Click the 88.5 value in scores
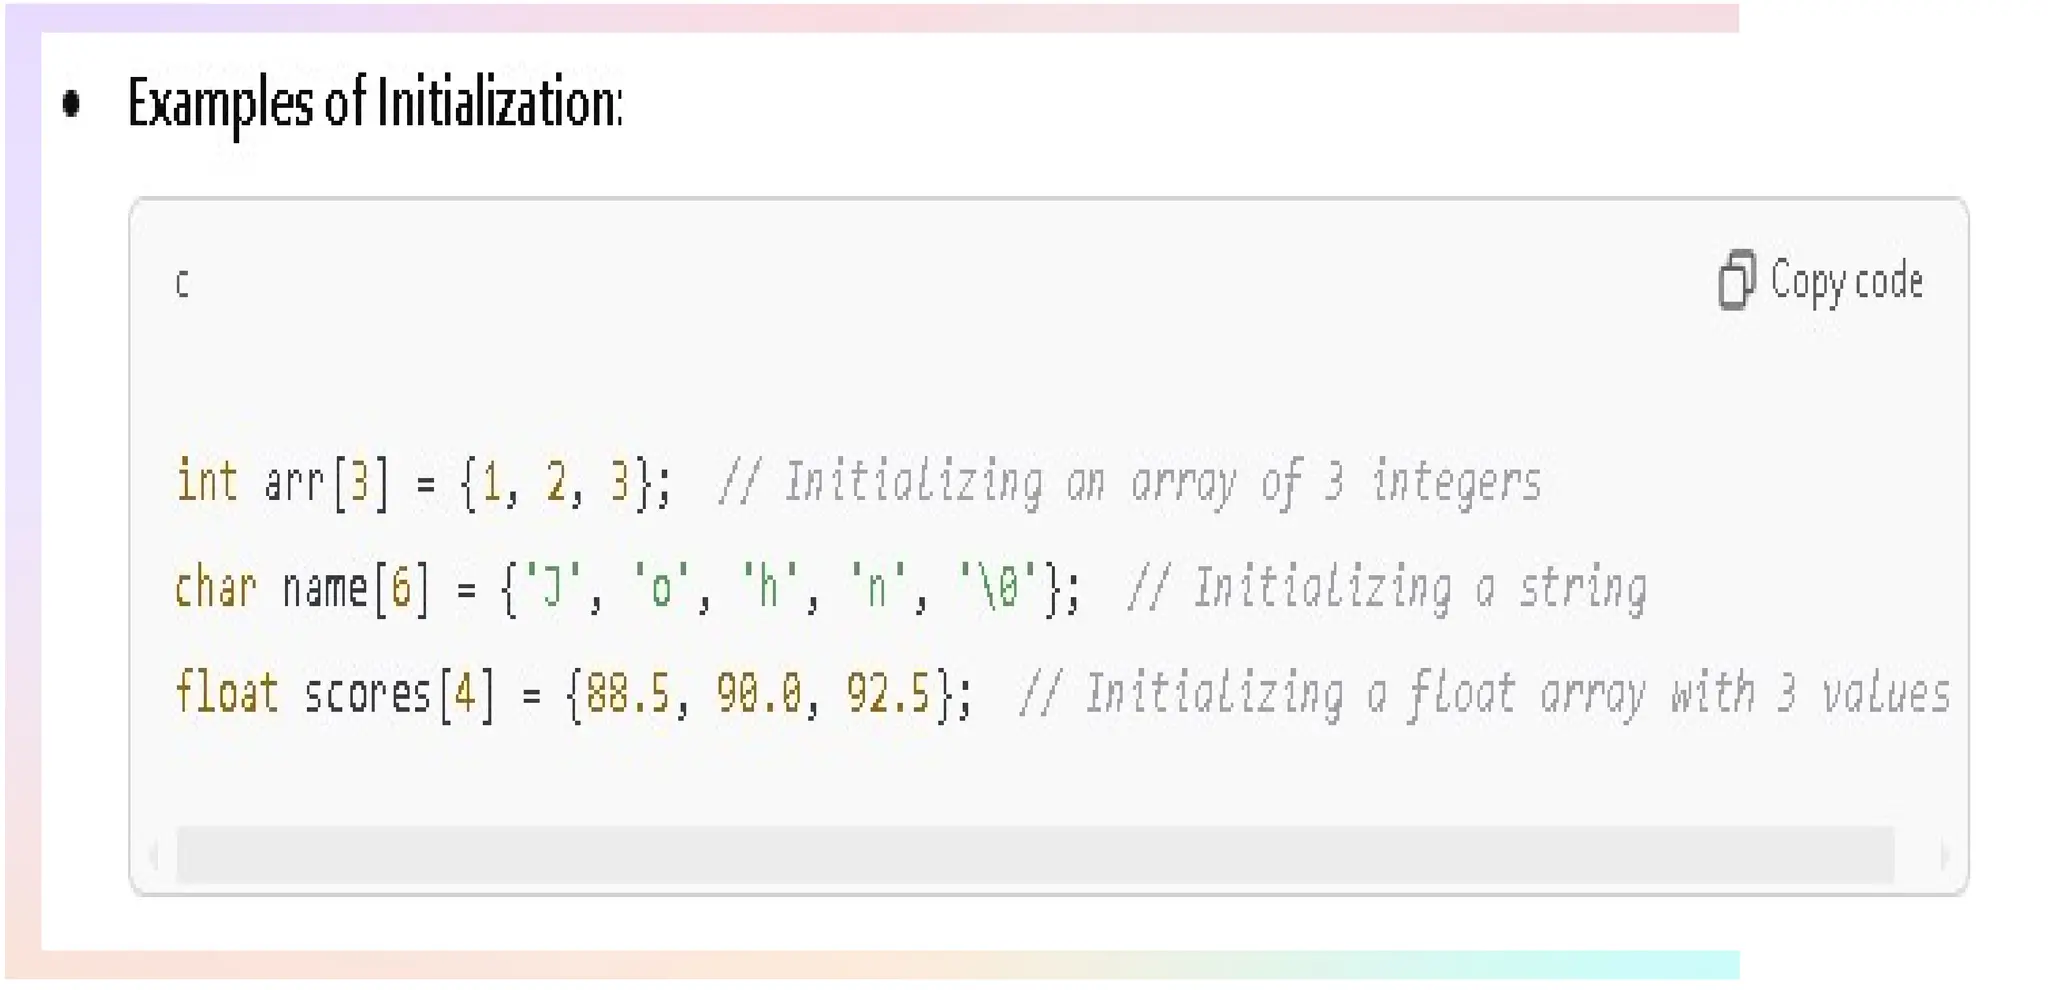Image resolution: width=2048 pixels, height=990 pixels. [x=627, y=692]
